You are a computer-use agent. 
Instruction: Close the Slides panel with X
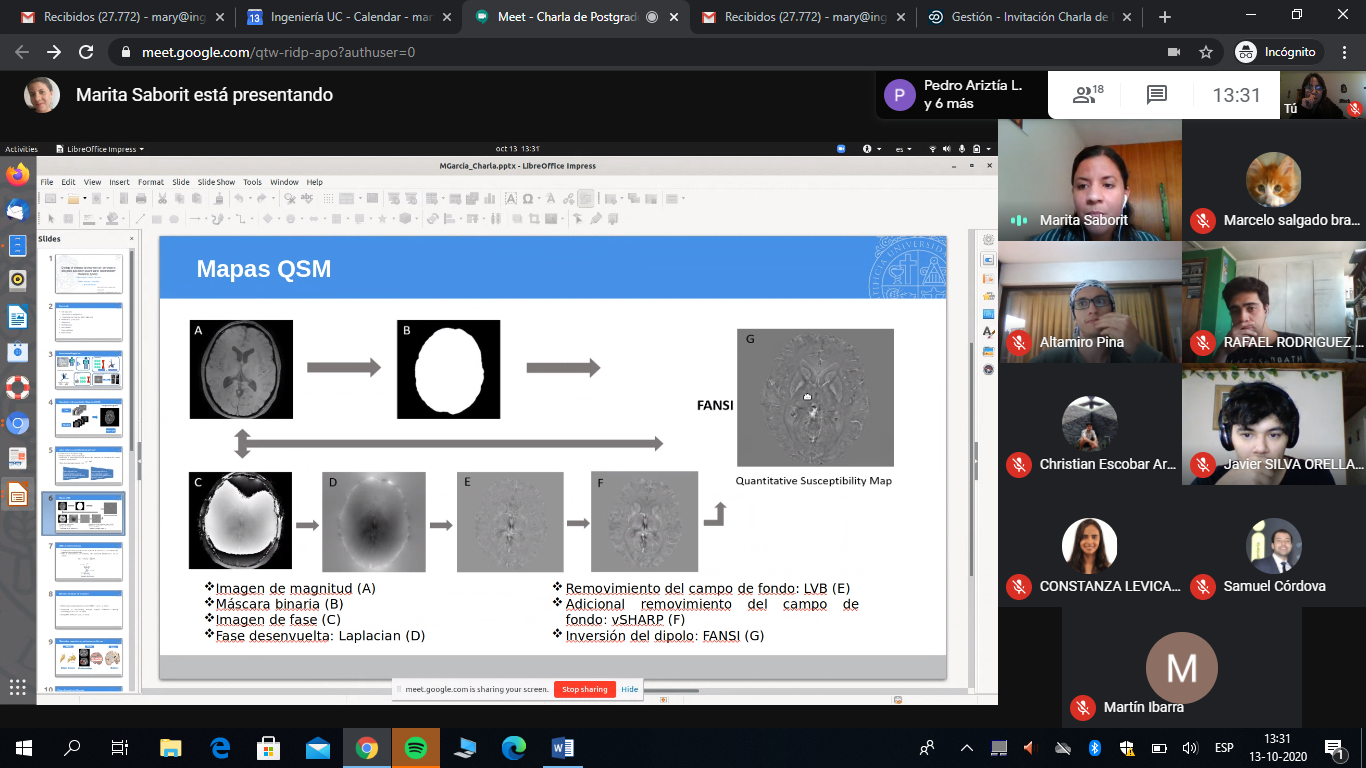131,239
